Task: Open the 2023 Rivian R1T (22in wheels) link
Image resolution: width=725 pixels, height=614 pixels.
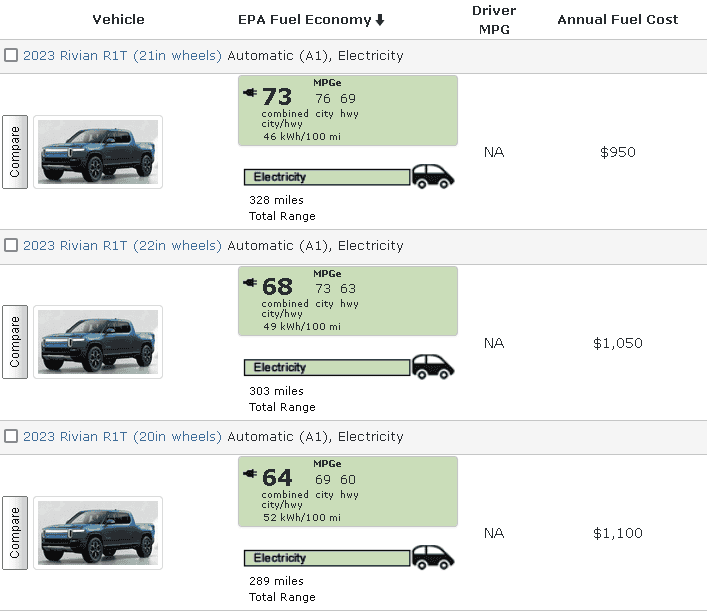Action: [123, 246]
